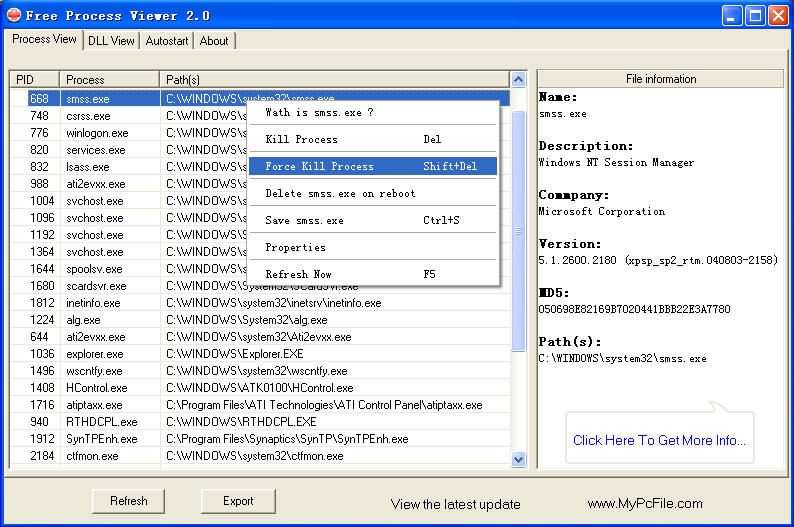Select the SynTPEnh.exe process row
Screen dimensions: 794x527
coord(260,439)
